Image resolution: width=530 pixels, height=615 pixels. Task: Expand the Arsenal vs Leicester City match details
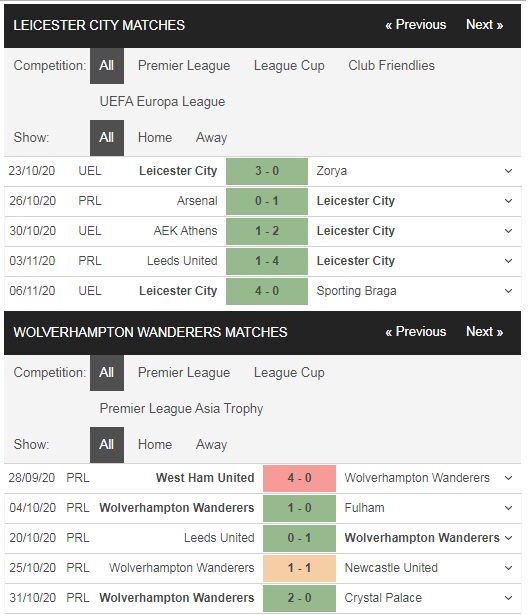pyautogui.click(x=508, y=201)
